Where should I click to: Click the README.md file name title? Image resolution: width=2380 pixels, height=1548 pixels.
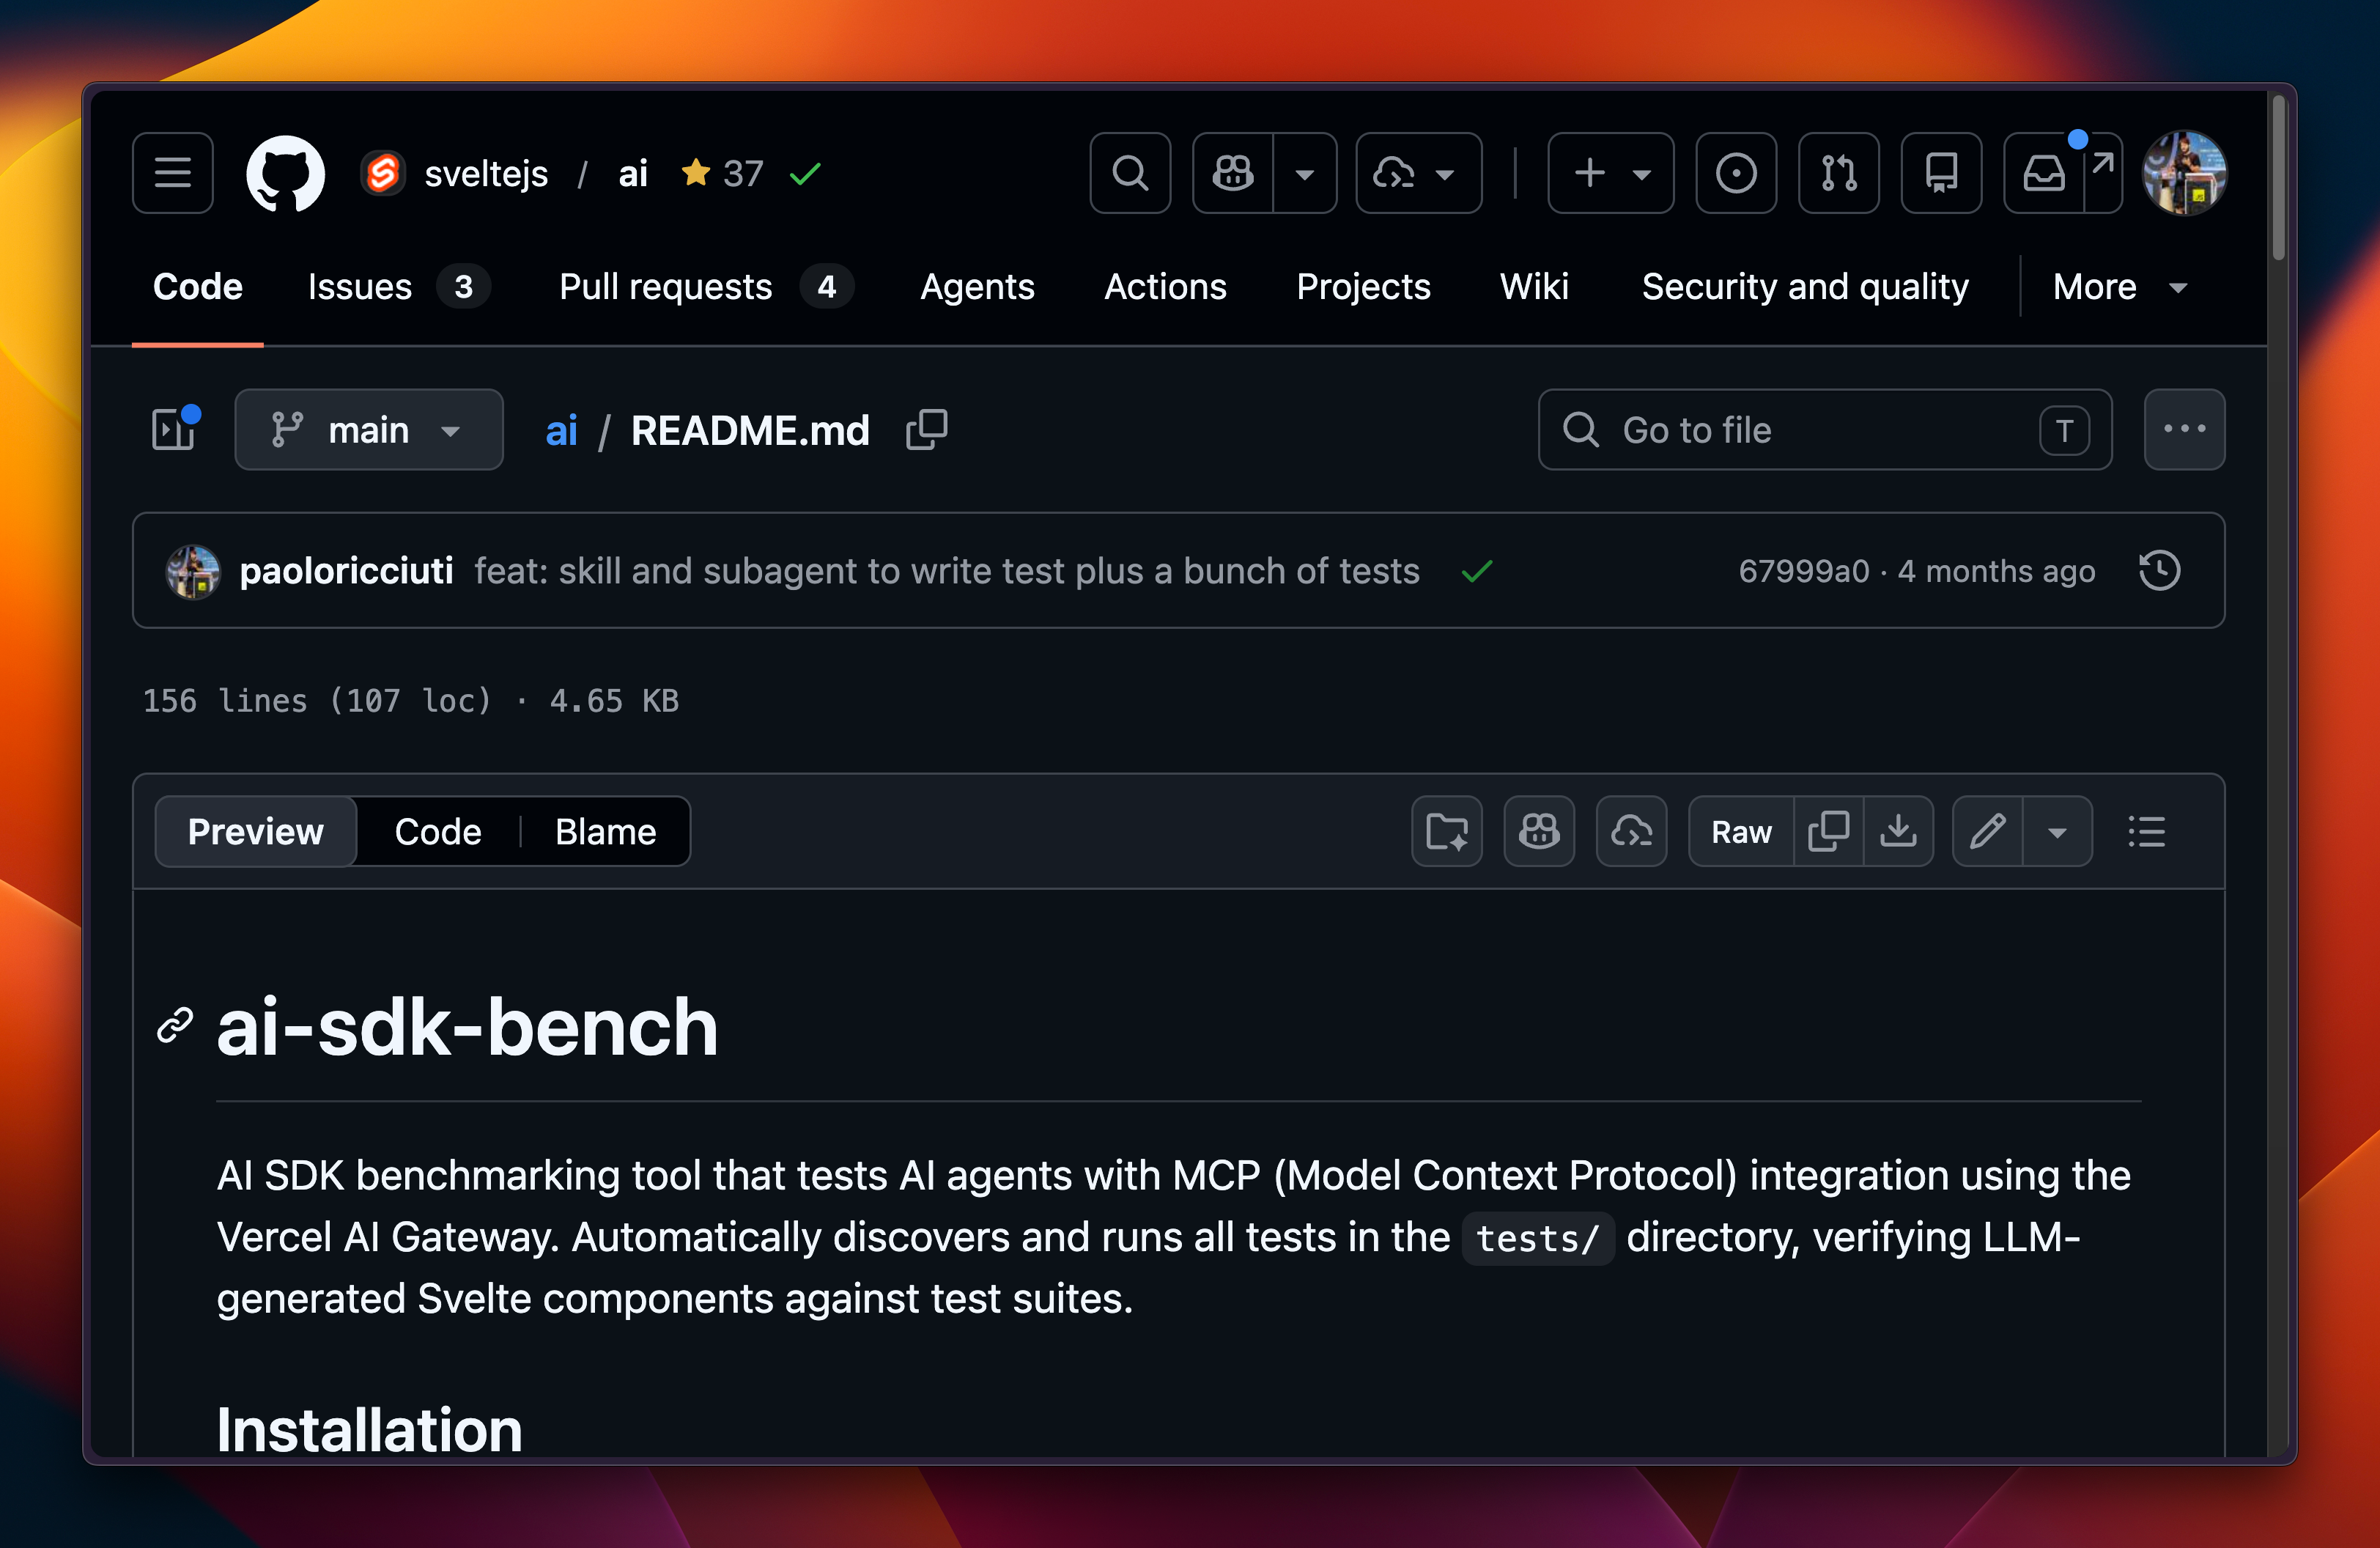(750, 431)
